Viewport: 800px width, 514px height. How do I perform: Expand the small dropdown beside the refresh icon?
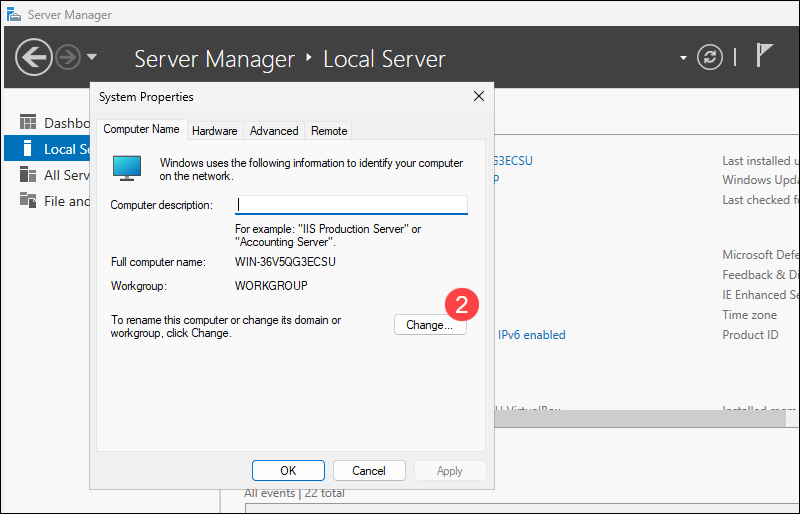pyautogui.click(x=684, y=58)
